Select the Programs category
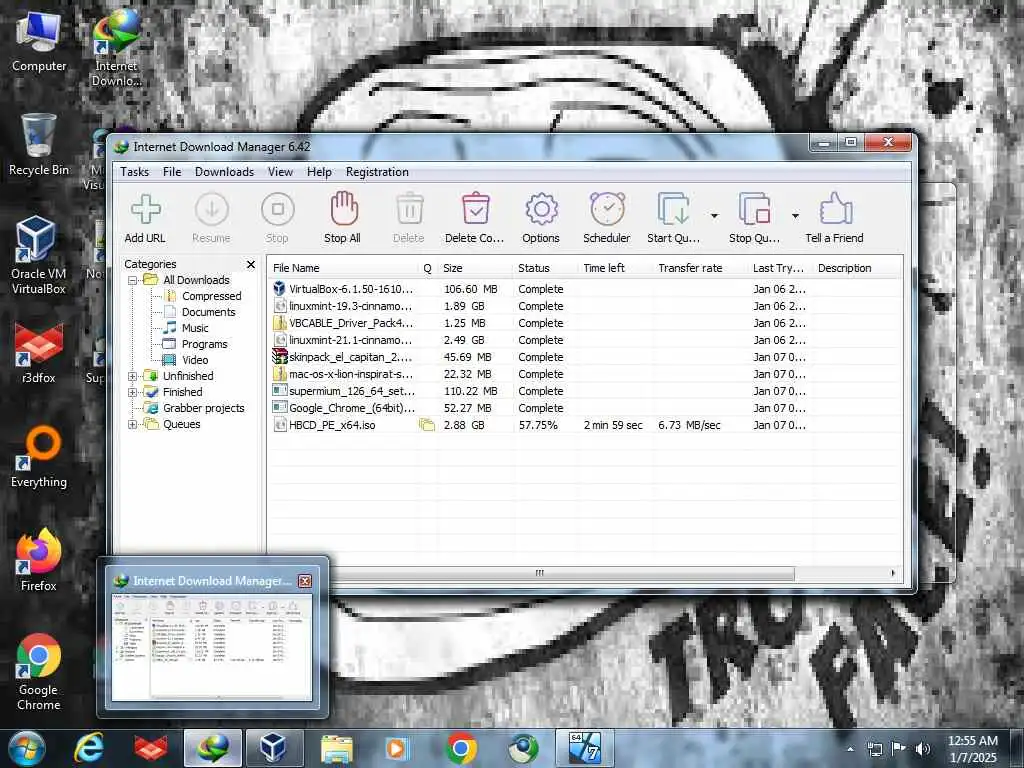1024x768 pixels. point(204,344)
